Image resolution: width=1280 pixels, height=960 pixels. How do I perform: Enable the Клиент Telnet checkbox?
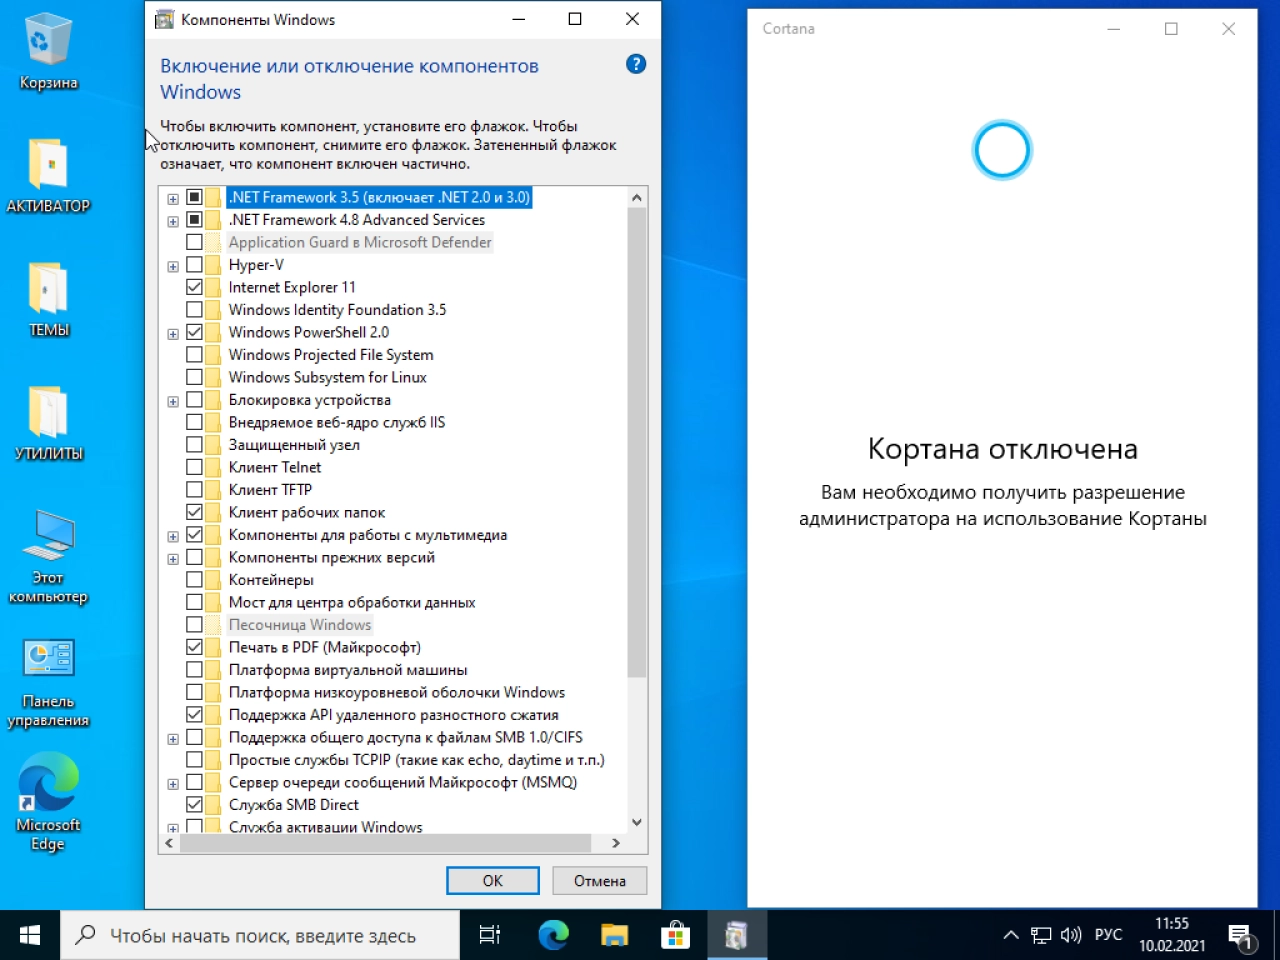point(195,467)
